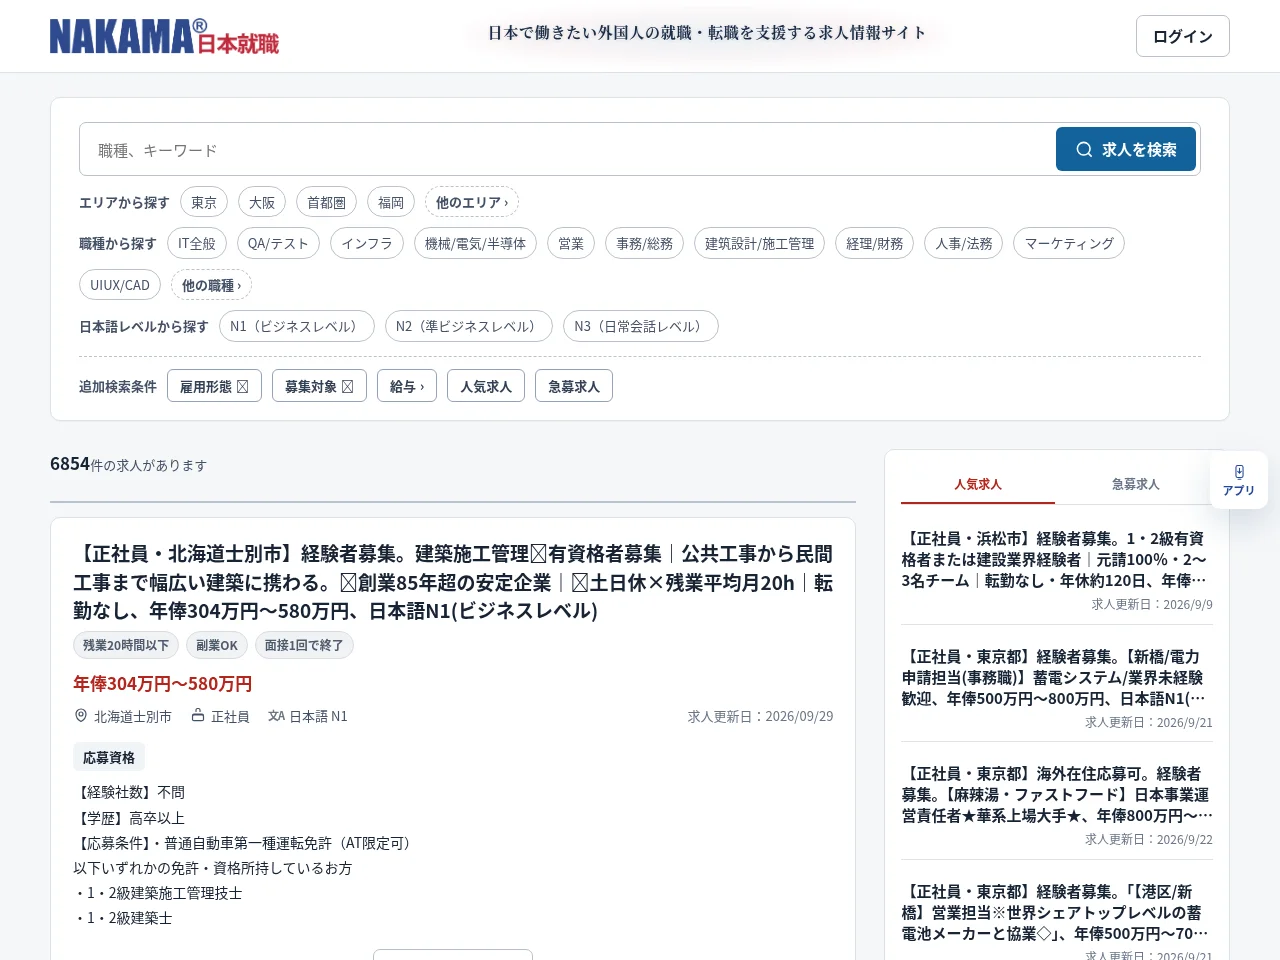
Task: Open the 雇用形態 filter dropdown
Action: 214,386
